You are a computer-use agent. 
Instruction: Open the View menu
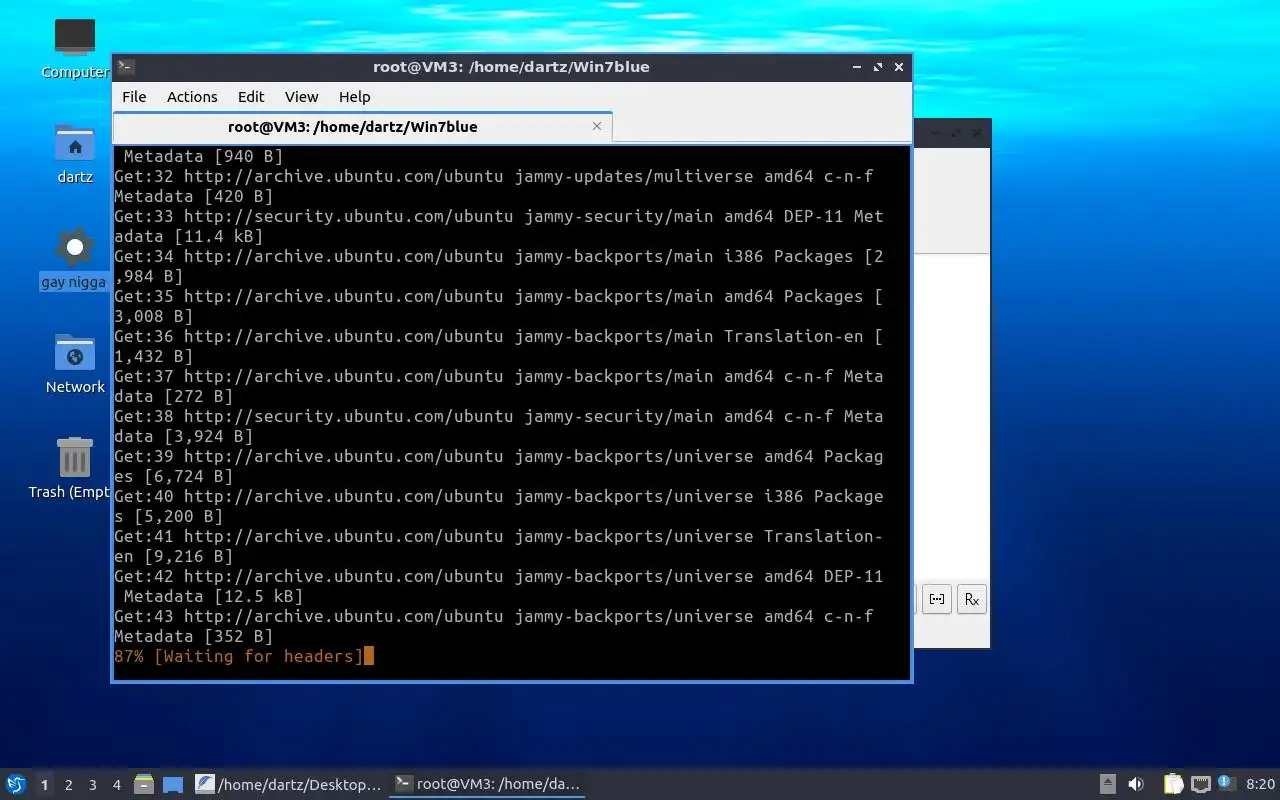pyautogui.click(x=301, y=97)
